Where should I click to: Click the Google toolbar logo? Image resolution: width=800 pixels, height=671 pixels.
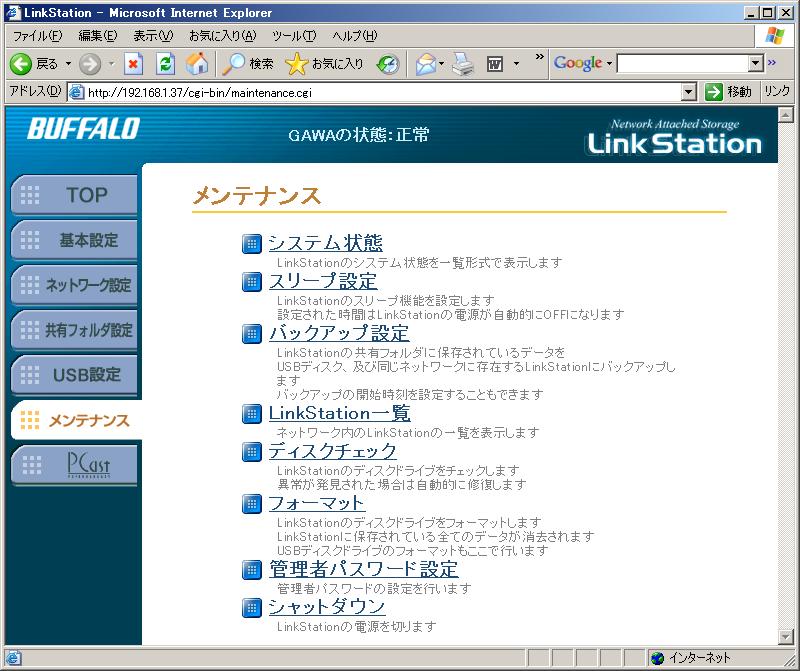pos(578,63)
